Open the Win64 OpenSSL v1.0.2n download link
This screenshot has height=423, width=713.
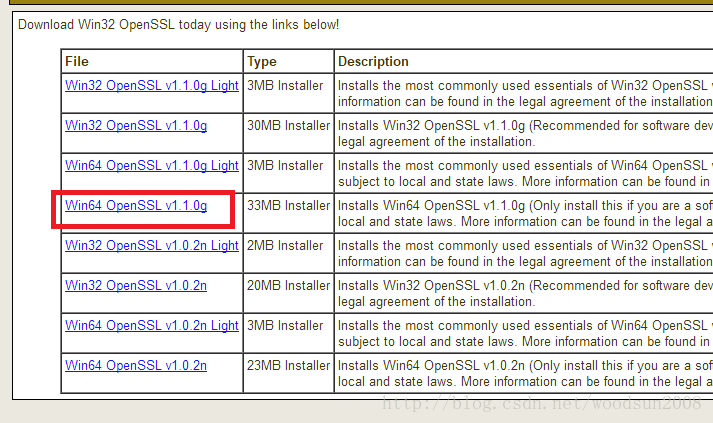click(x=136, y=366)
